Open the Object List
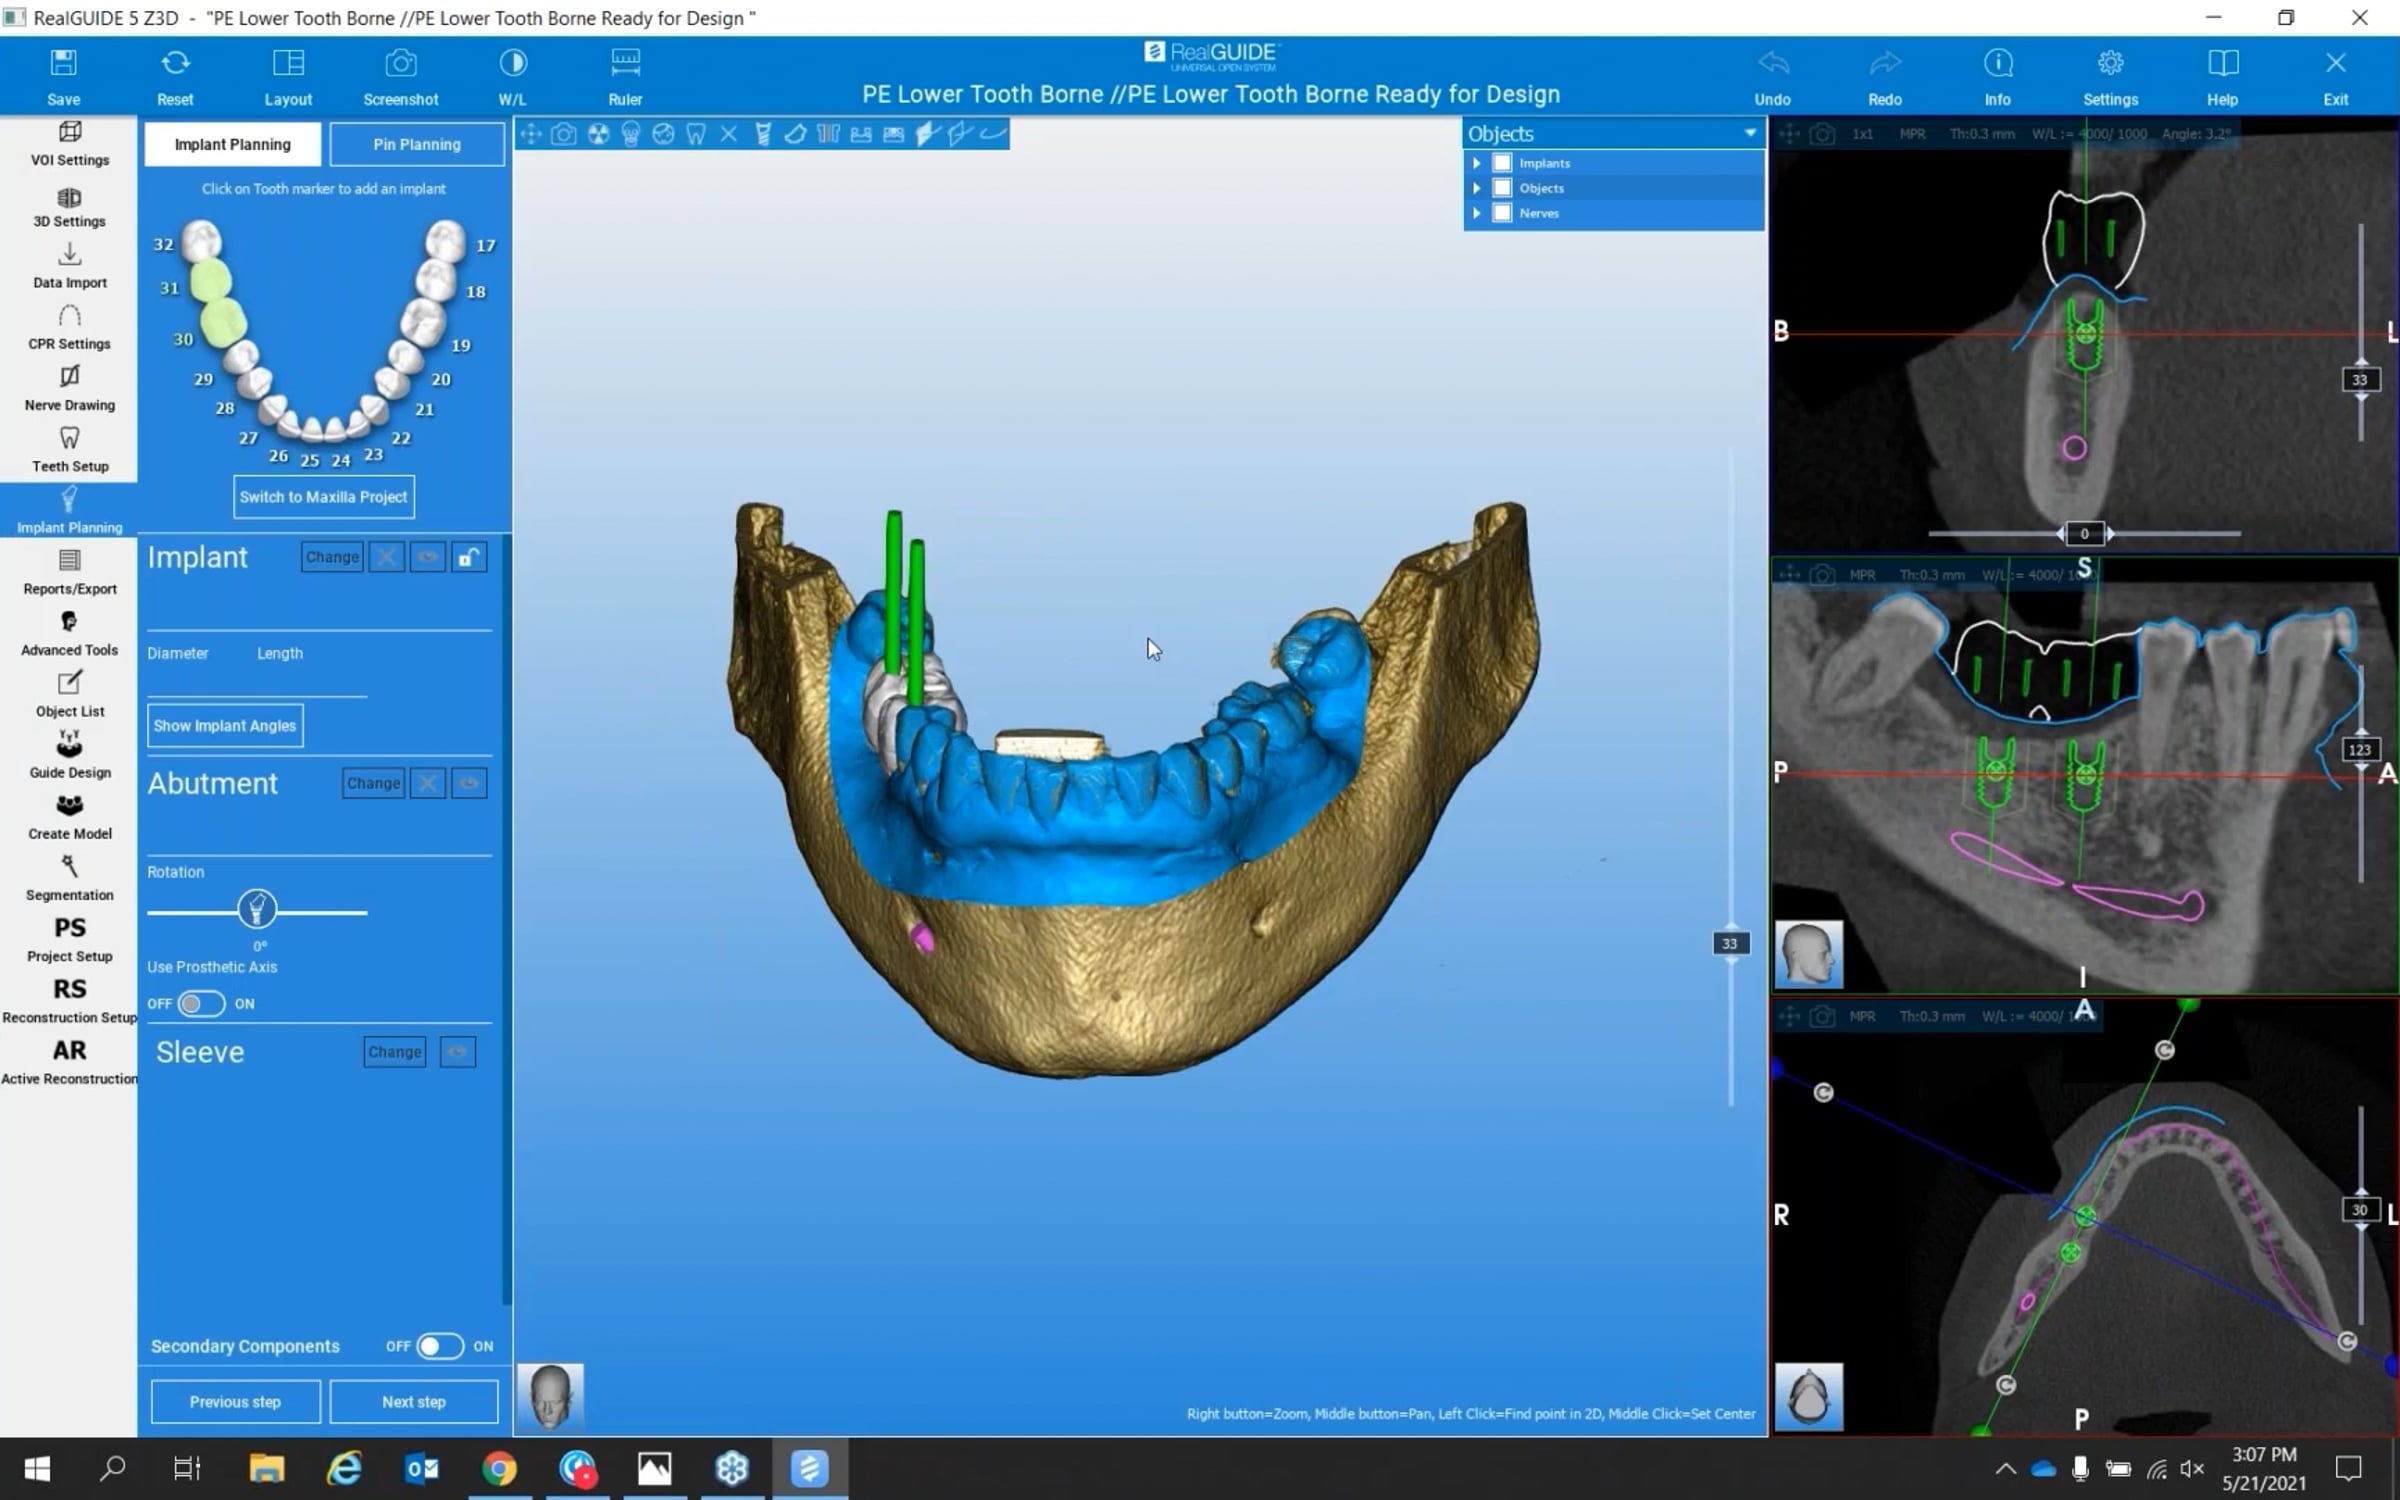This screenshot has height=1500, width=2400. 69,695
